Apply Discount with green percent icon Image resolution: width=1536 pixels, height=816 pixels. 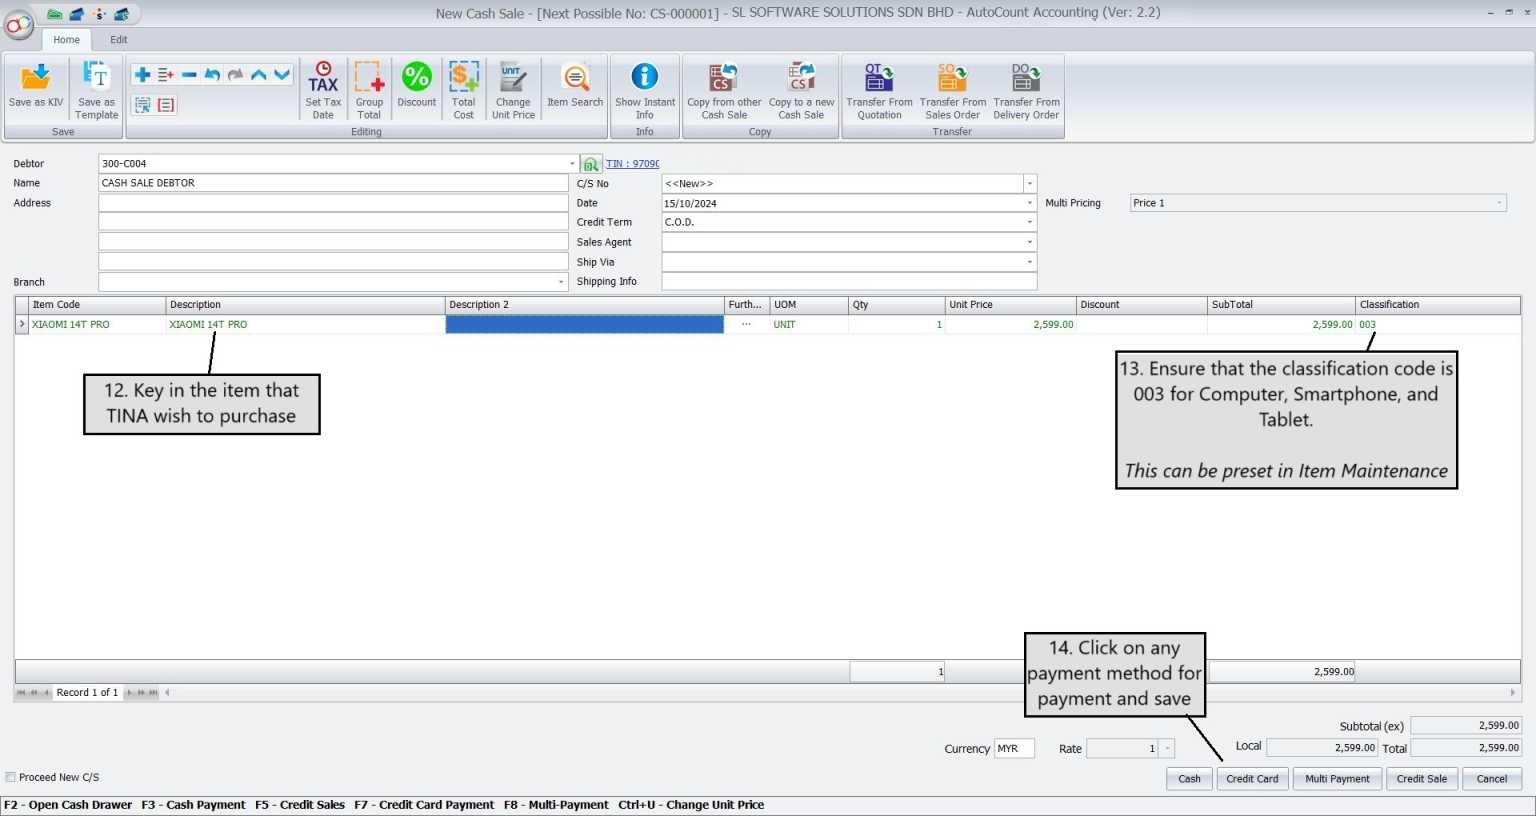(416, 85)
